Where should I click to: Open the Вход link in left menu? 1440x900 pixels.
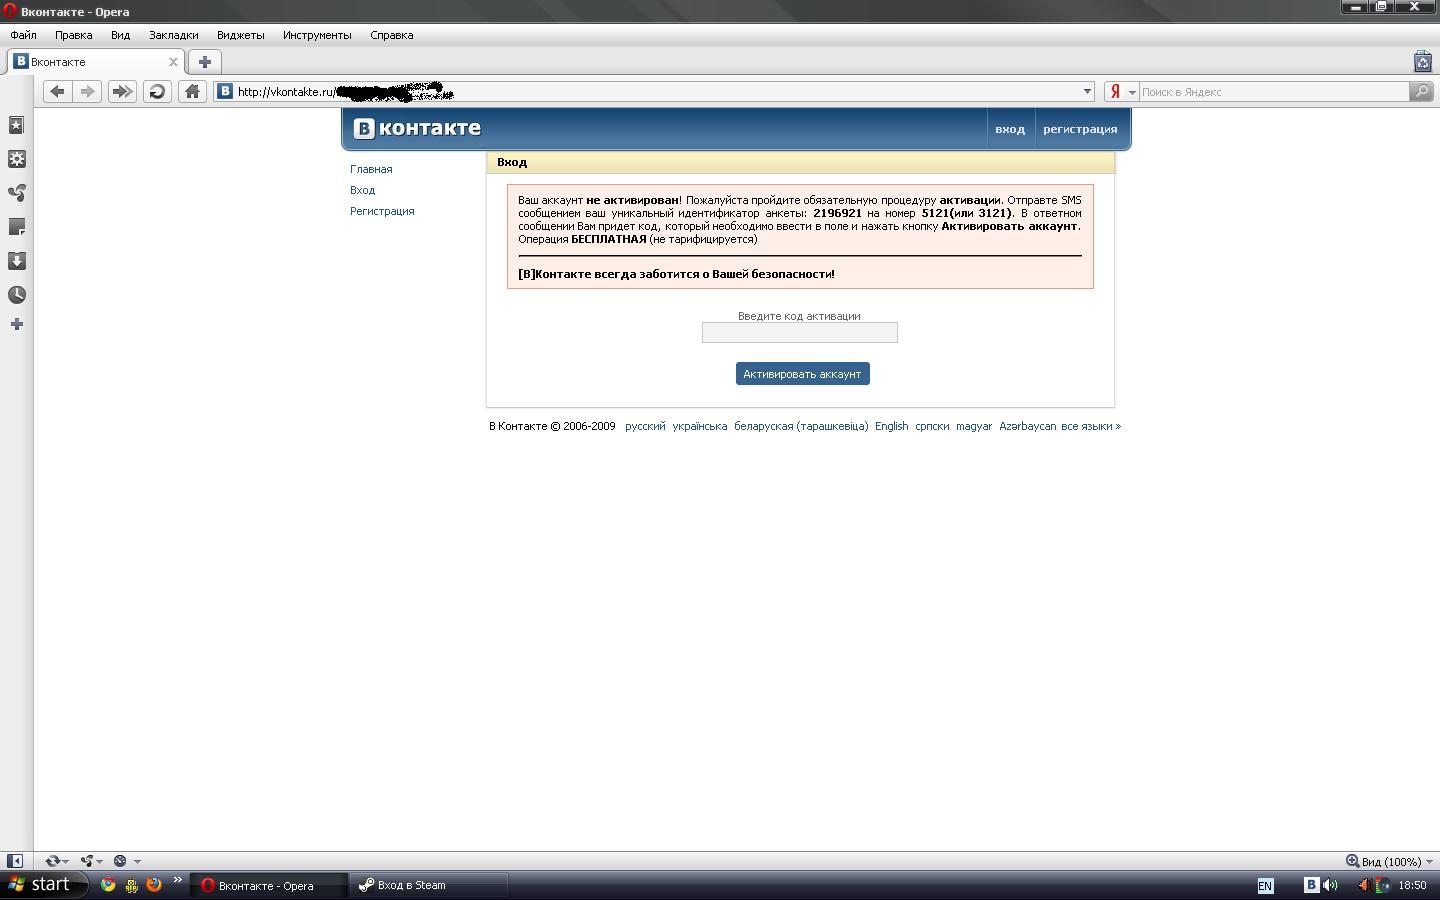[363, 190]
